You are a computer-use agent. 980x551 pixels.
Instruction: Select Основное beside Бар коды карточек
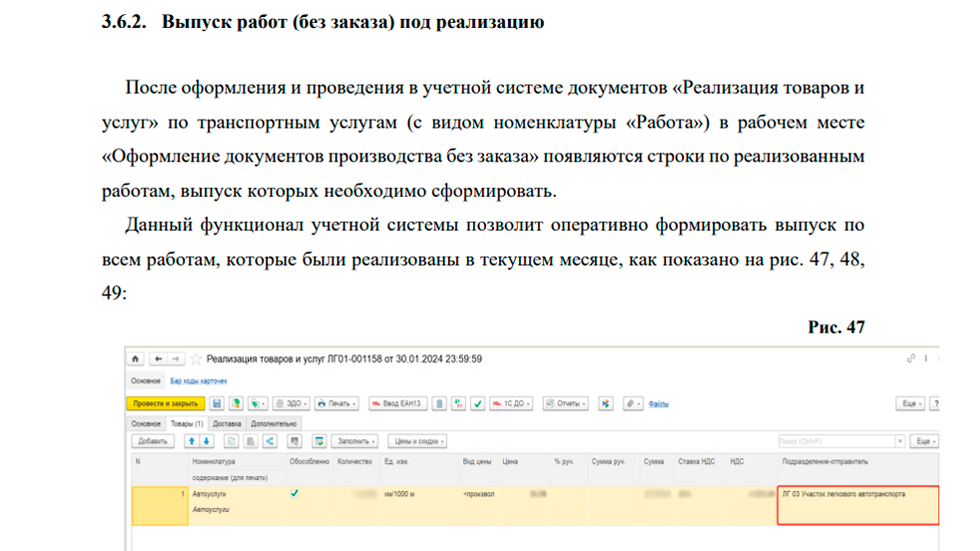point(146,381)
